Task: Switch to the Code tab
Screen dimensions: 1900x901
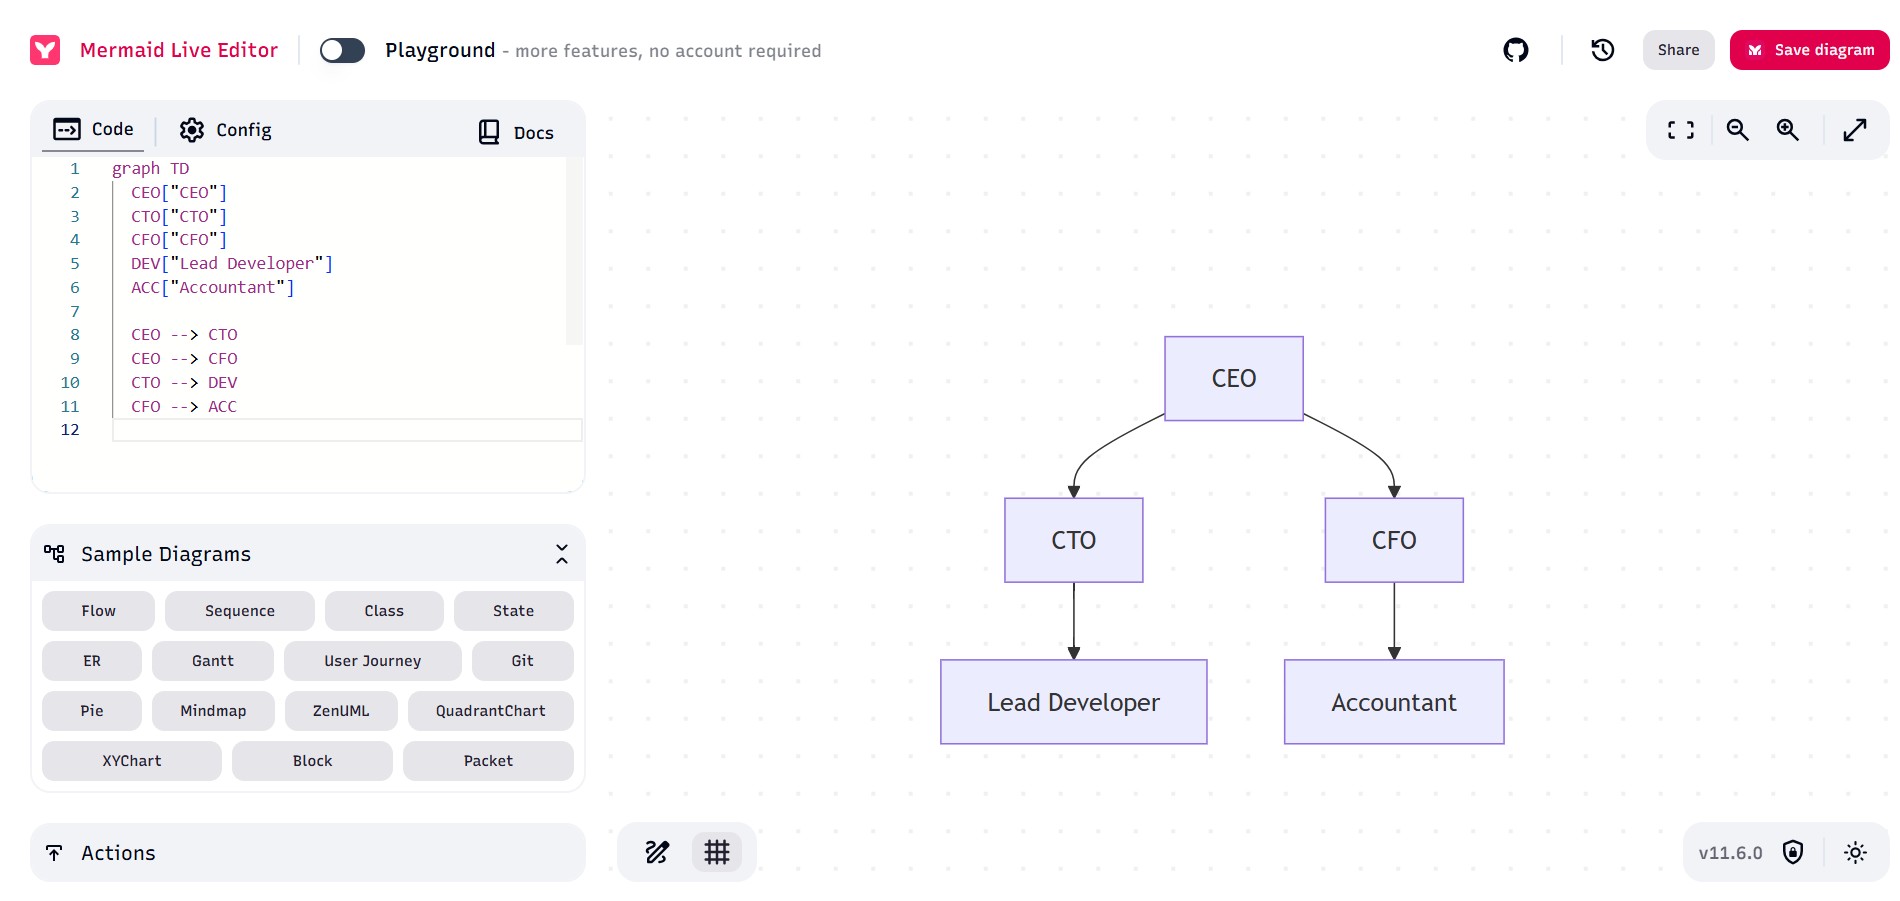Action: pyautogui.click(x=93, y=129)
